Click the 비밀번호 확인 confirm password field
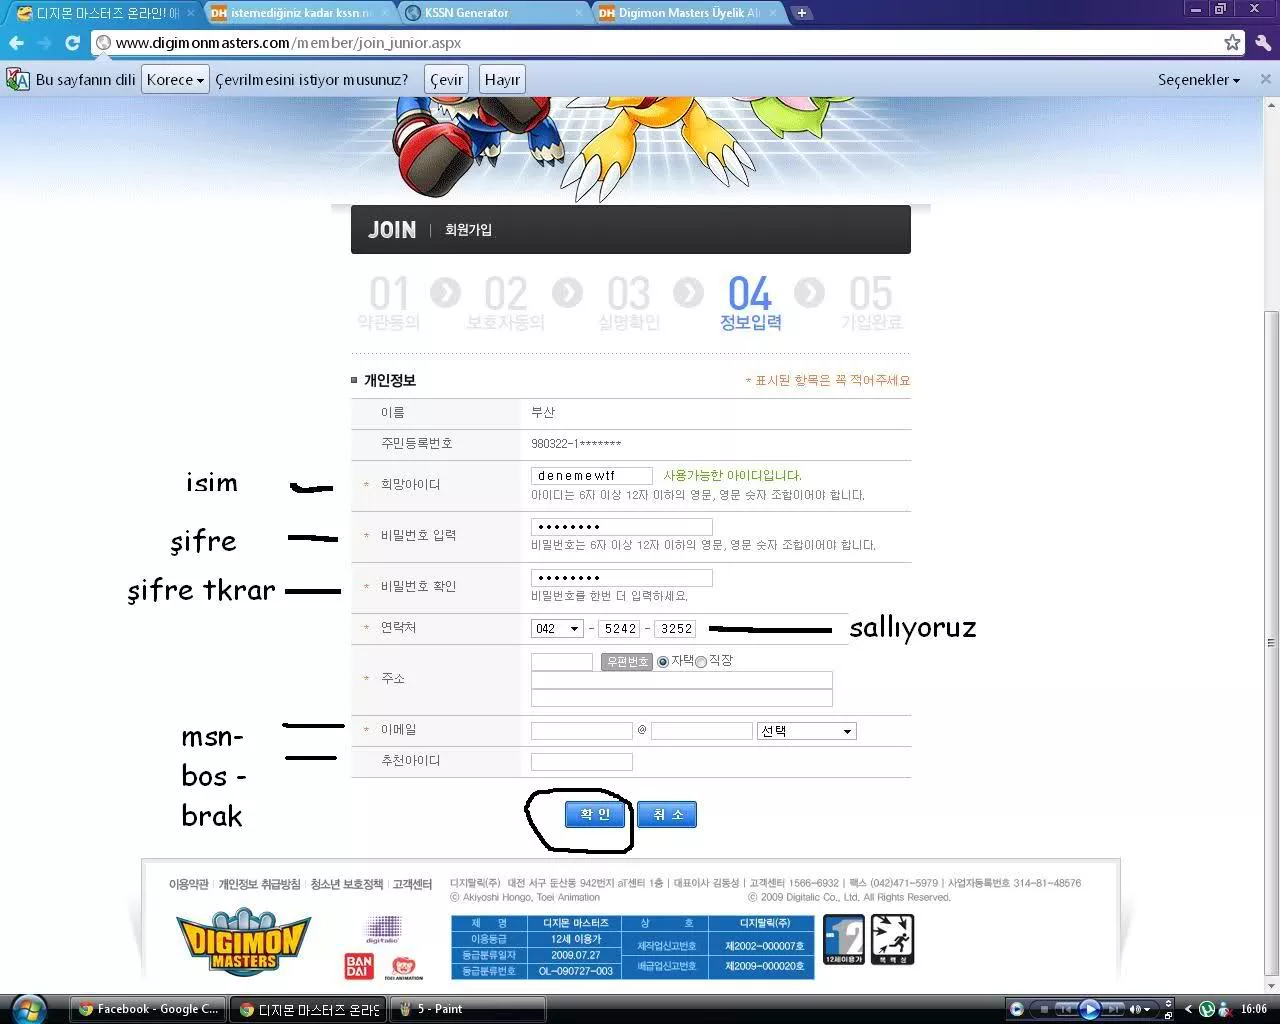This screenshot has height=1024, width=1280. [622, 578]
